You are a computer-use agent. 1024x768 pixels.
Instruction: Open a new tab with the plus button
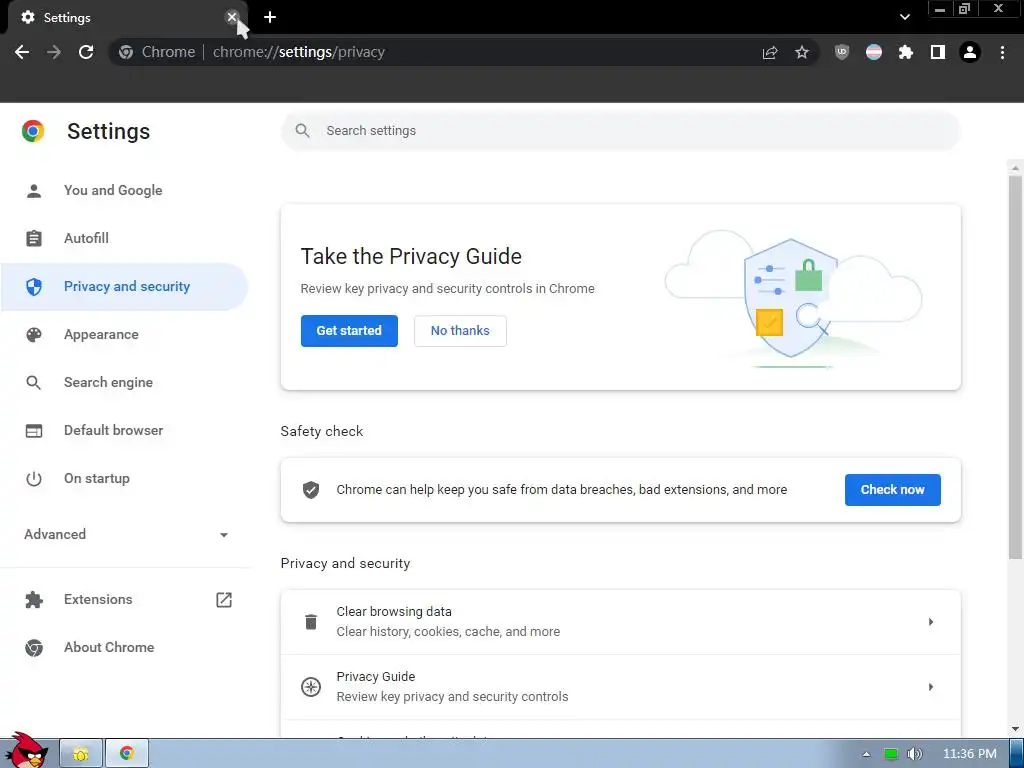270,18
